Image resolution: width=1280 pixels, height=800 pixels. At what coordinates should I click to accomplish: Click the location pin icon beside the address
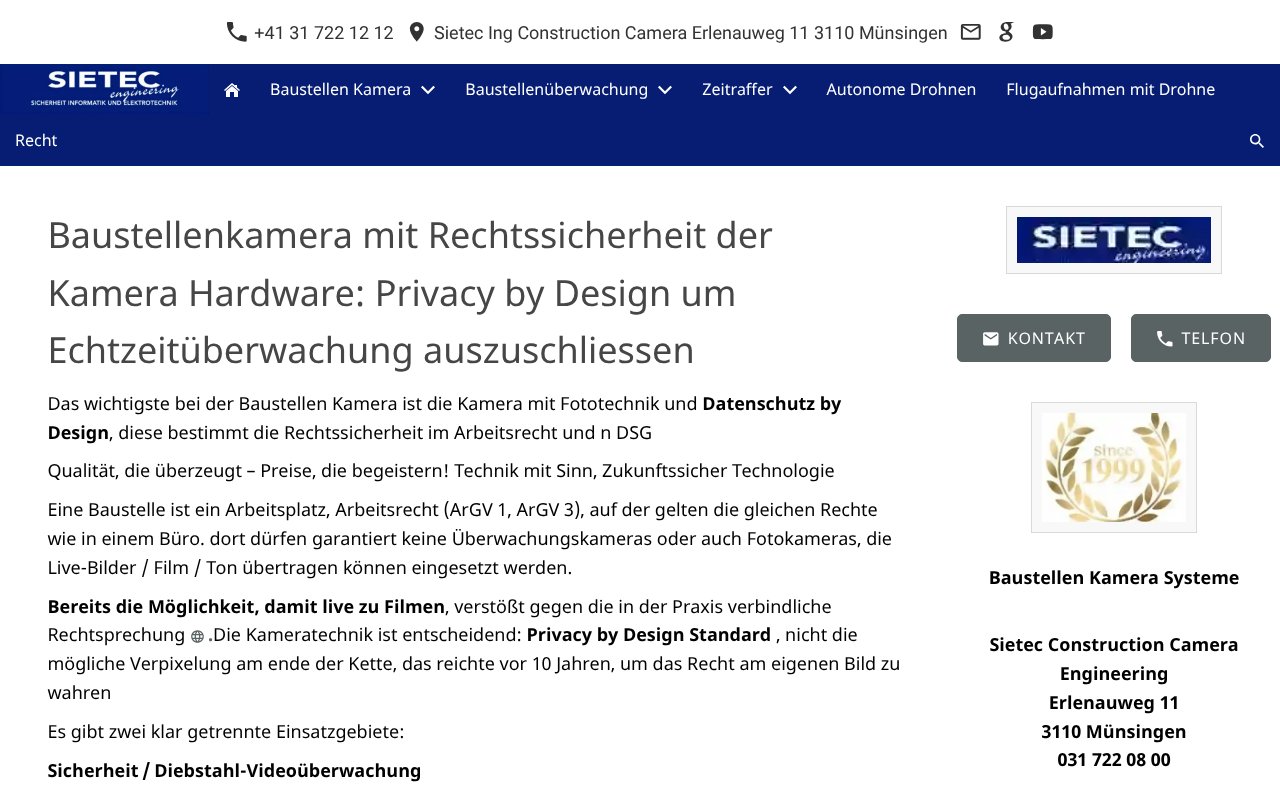tap(416, 31)
